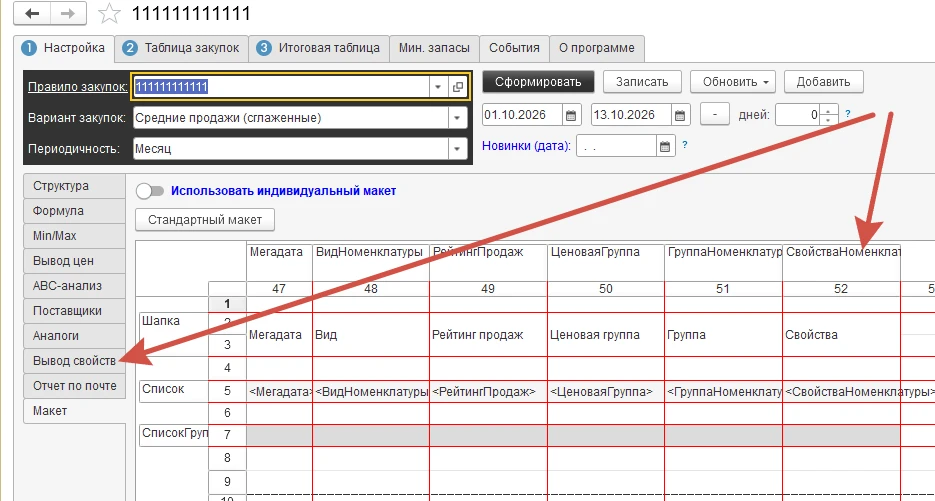The image size is (935, 501).
Task: Select the Формула side tab
Action: tap(74, 211)
